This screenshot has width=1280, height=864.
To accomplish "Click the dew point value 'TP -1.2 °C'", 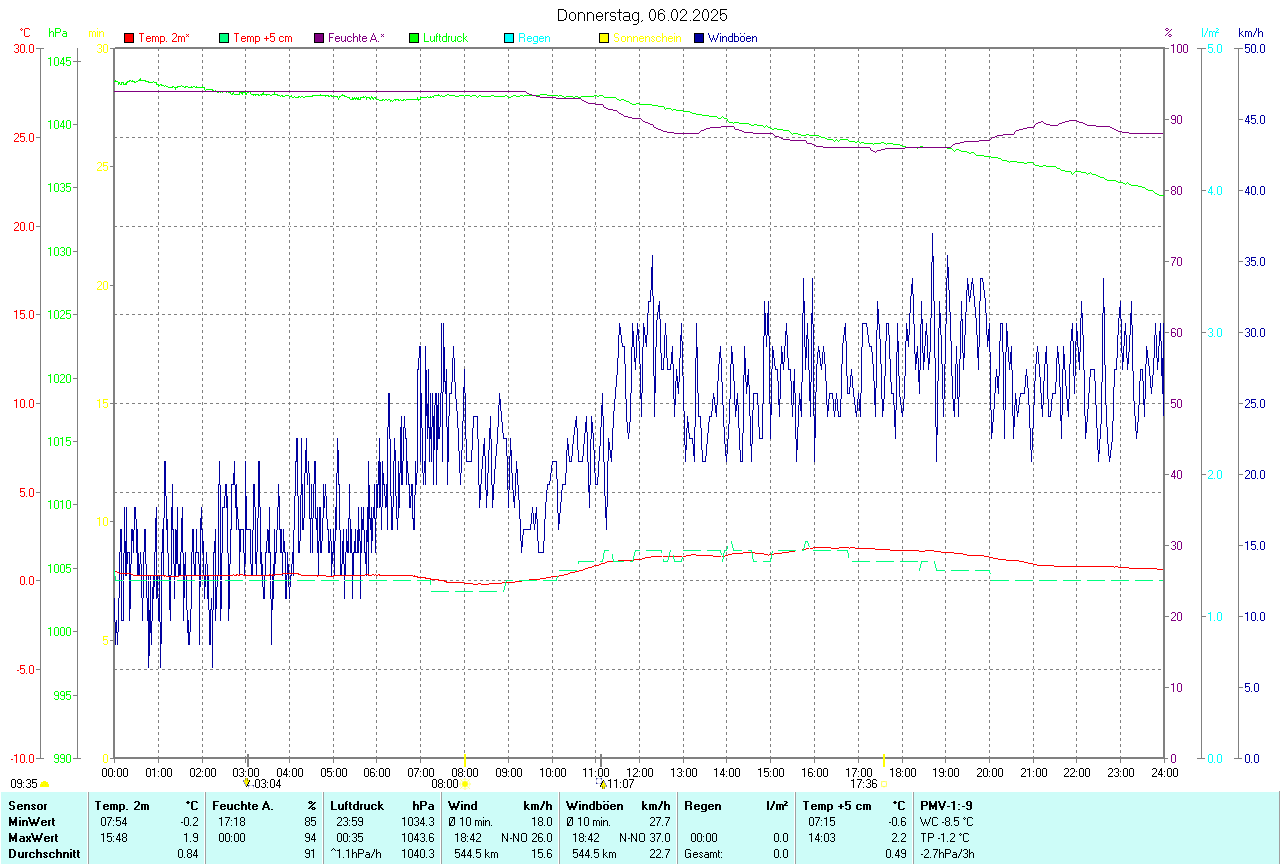I will tap(946, 838).
